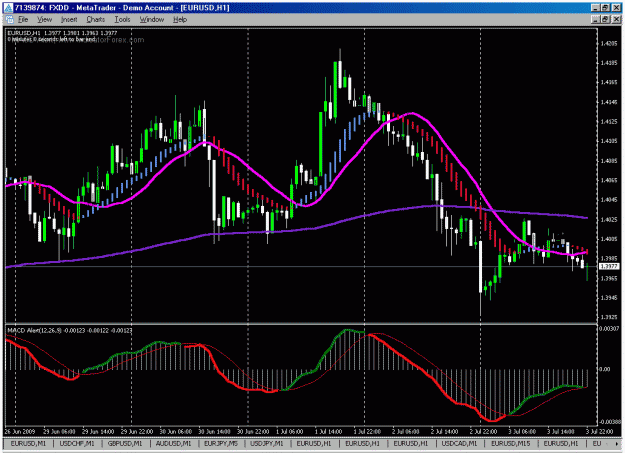Viewport: 625px width, 453px height.
Task: Switch to the EURUSD,M15 chart tab
Action: (x=511, y=443)
